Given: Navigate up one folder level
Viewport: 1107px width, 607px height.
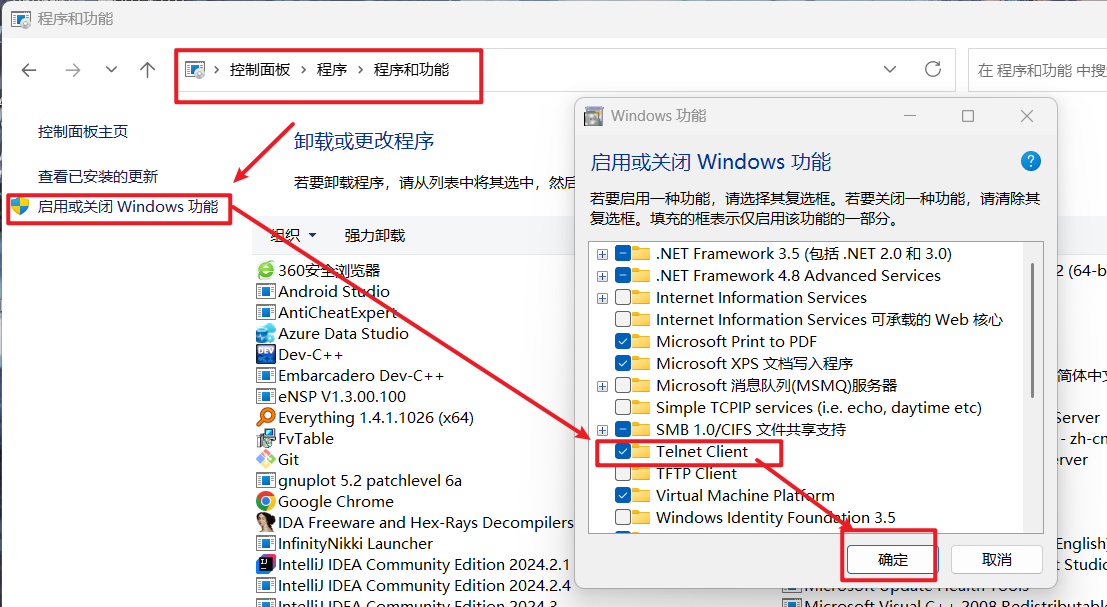Looking at the screenshot, I should [x=147, y=70].
